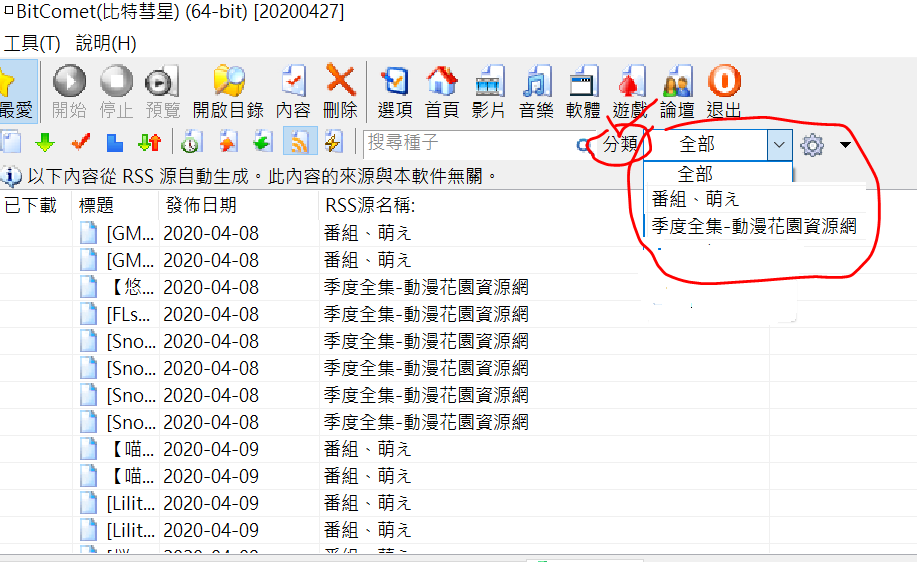
Task: Open the 論壇 forum section
Action: pos(677,91)
